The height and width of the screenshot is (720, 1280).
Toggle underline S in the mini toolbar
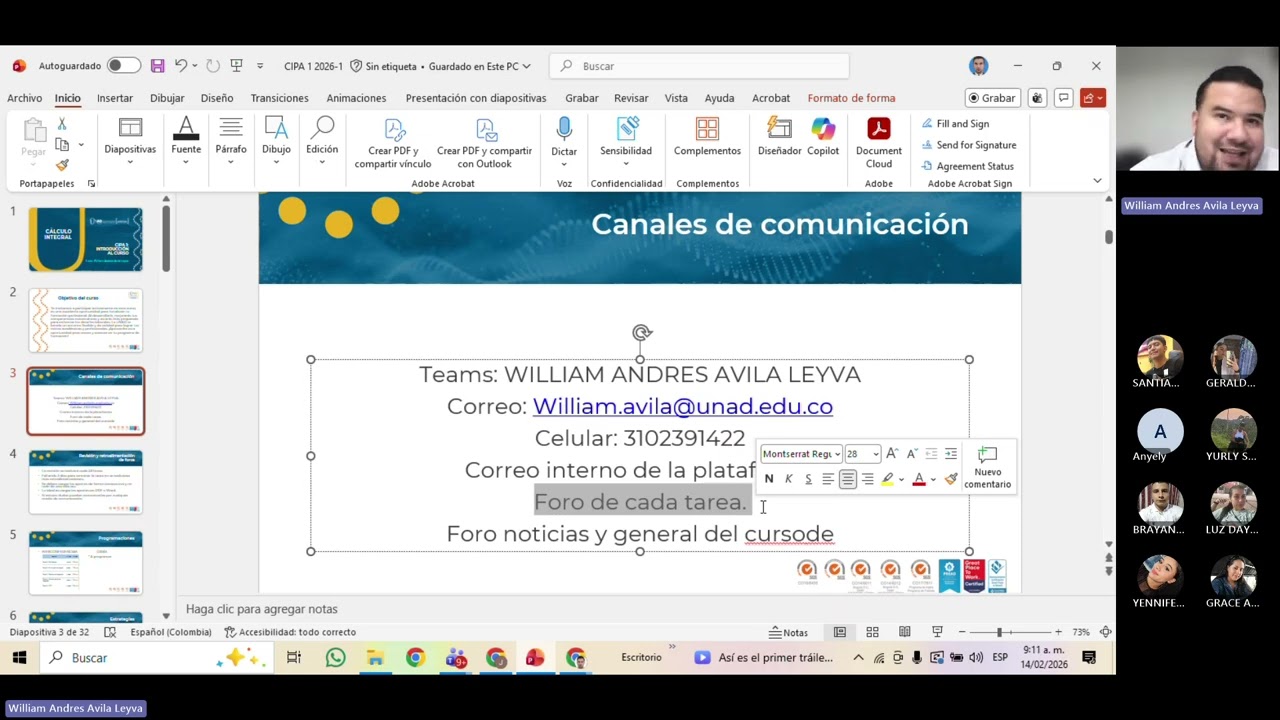coord(808,479)
